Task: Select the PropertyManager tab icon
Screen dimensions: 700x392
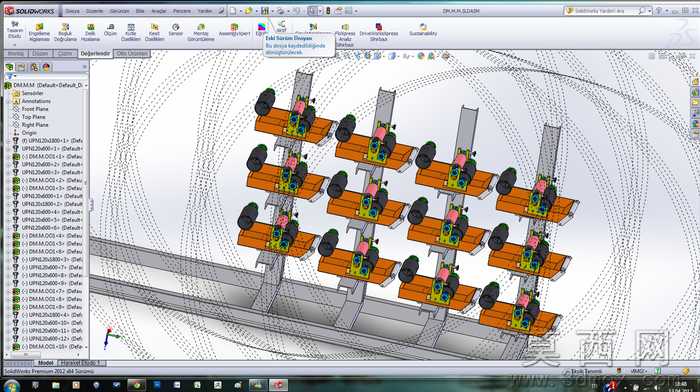Action: [x=21, y=67]
